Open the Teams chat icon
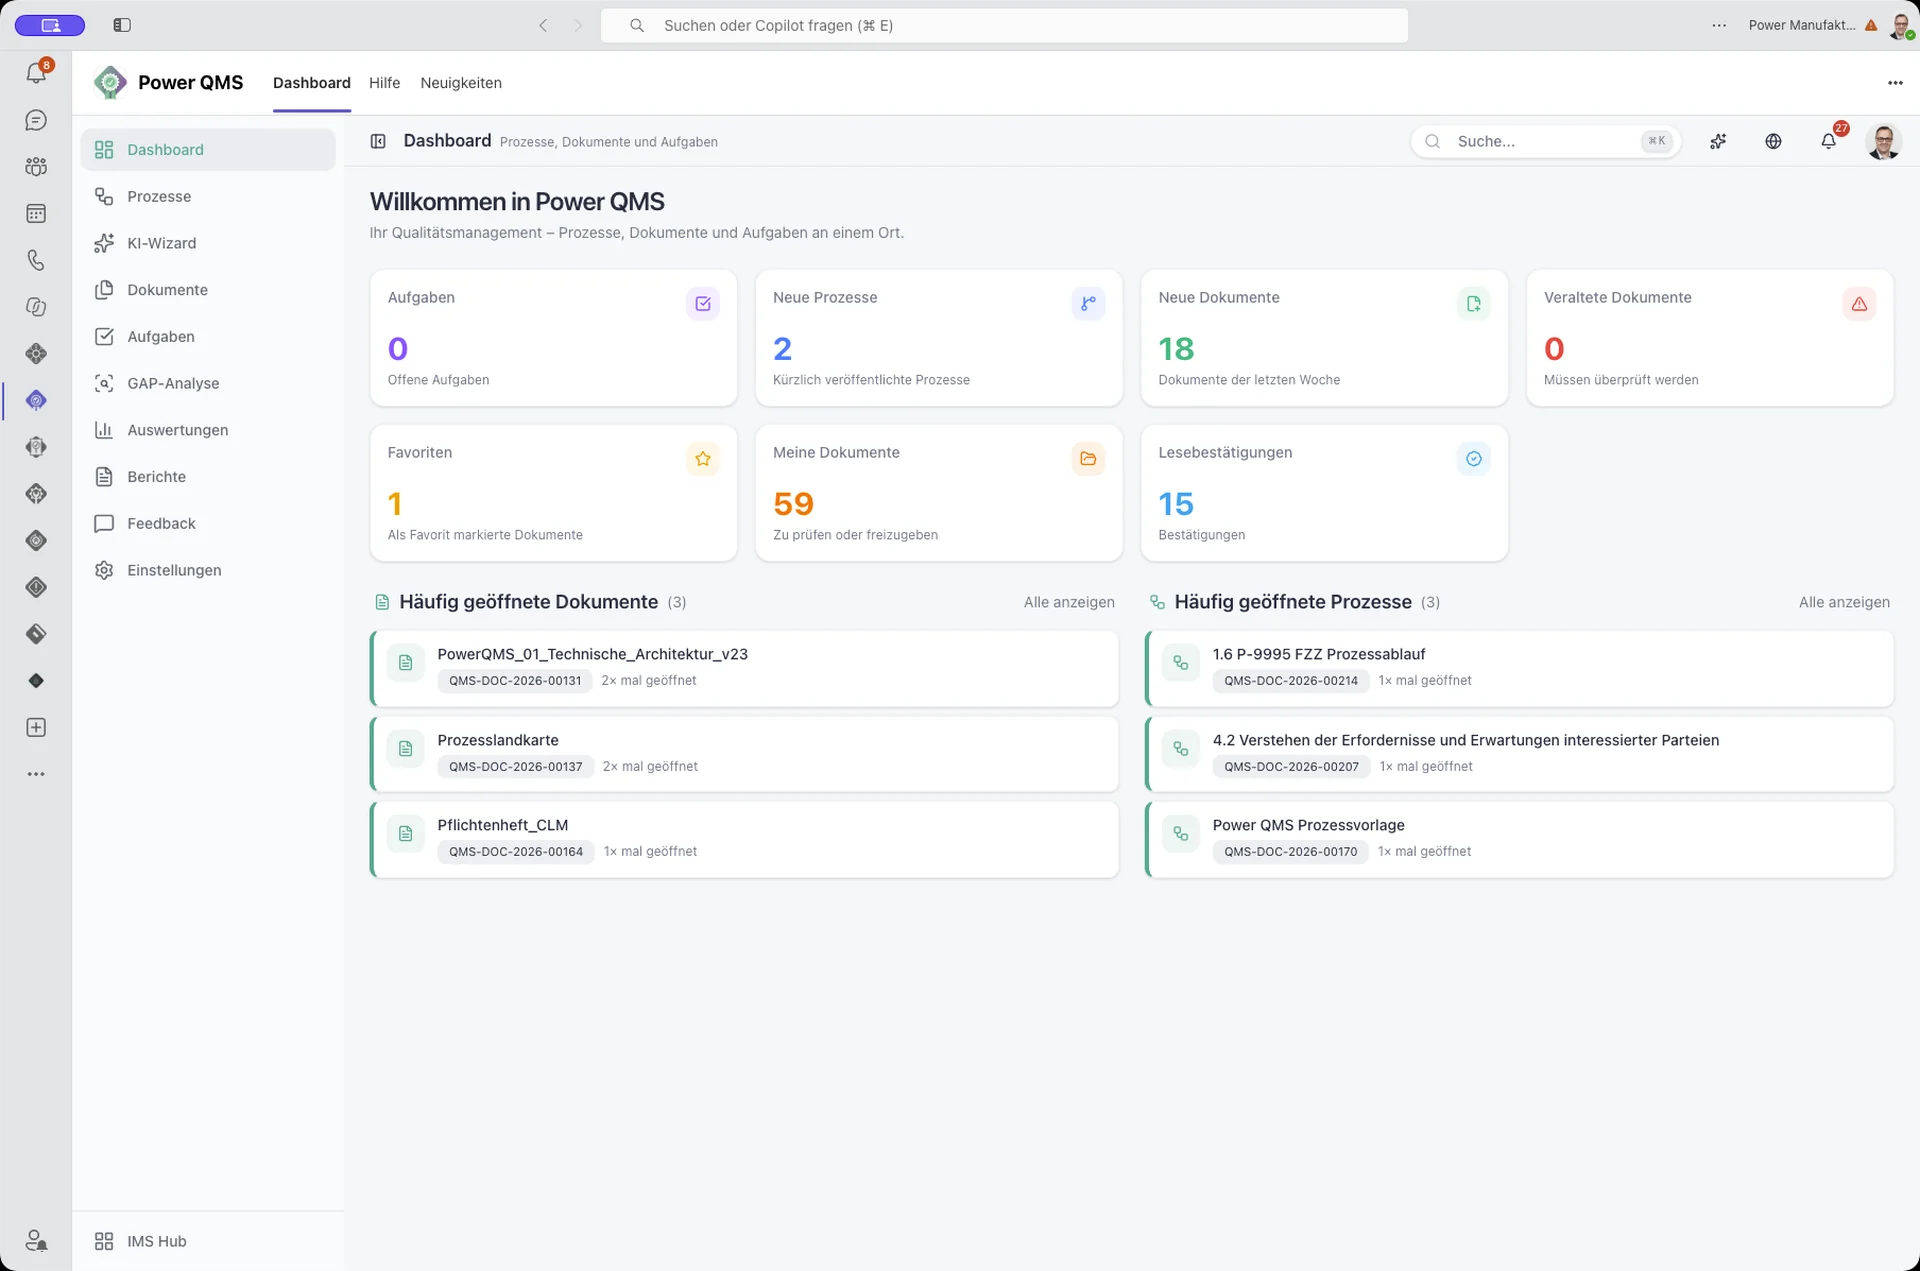This screenshot has width=1920, height=1271. point(36,120)
